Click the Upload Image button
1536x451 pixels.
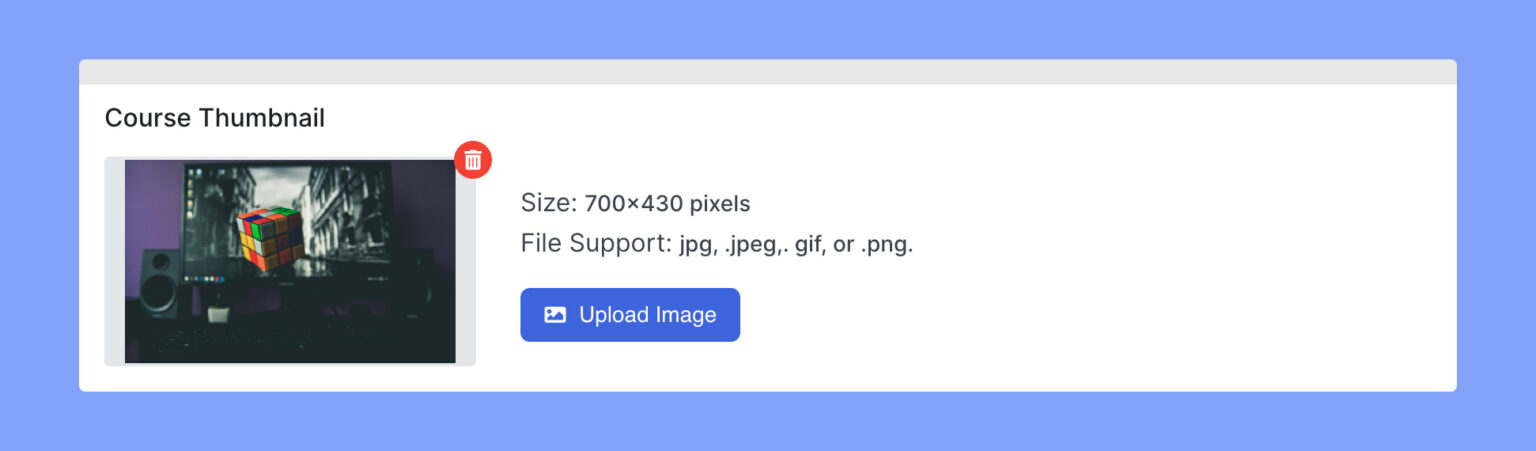630,315
